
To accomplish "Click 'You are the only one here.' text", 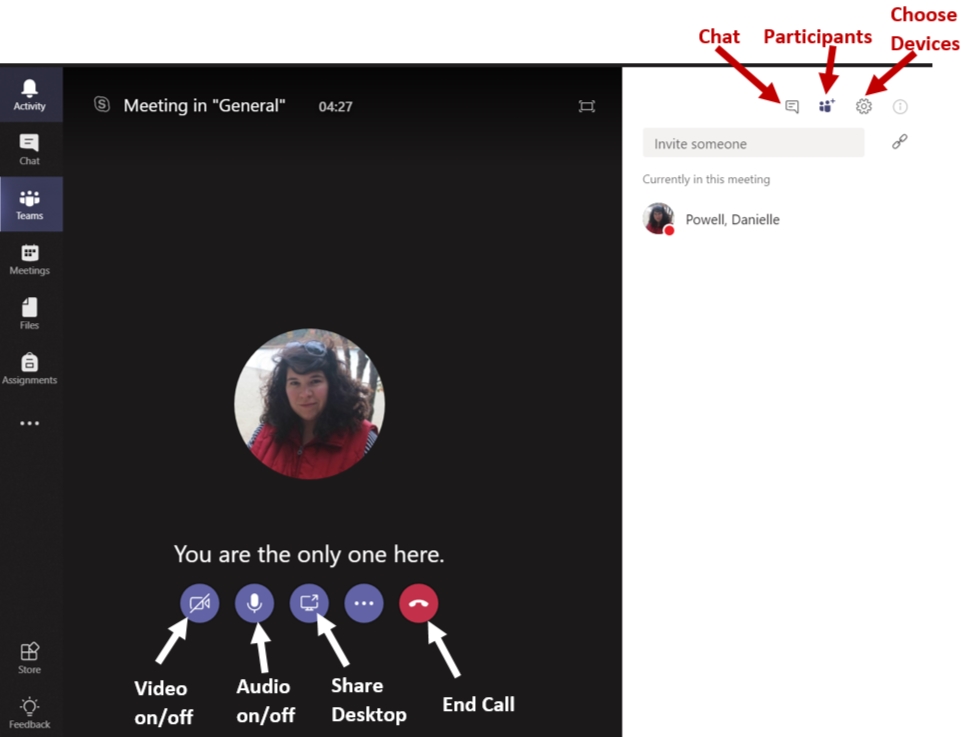I will (x=309, y=554).
